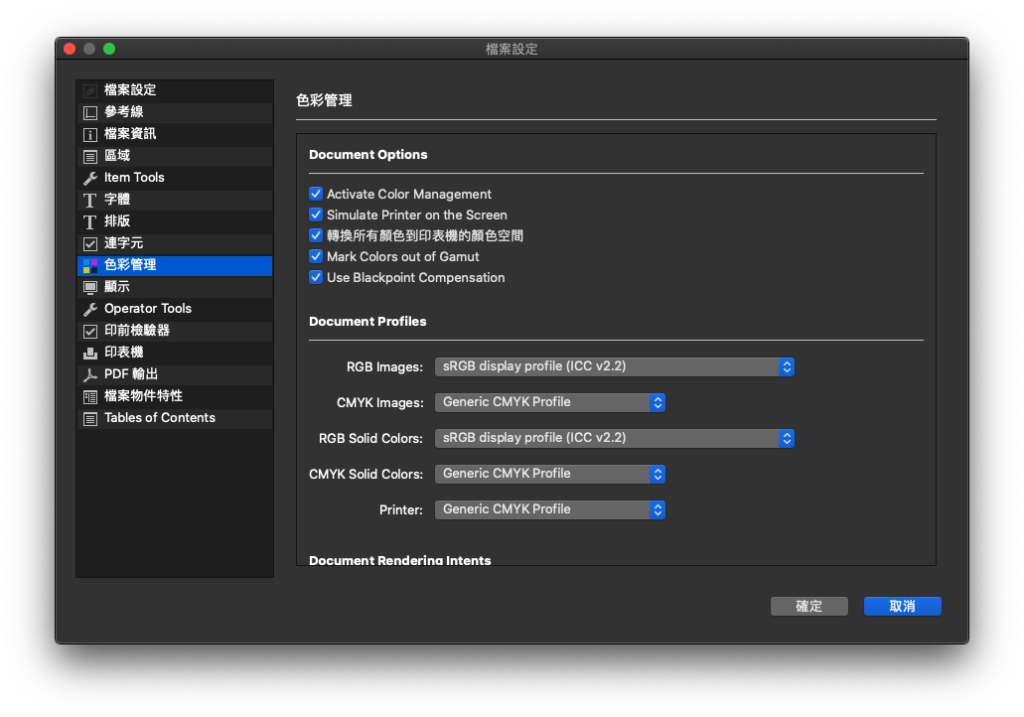1024x717 pixels.
Task: Open the 顯示 settings section
Action: click(x=175, y=287)
